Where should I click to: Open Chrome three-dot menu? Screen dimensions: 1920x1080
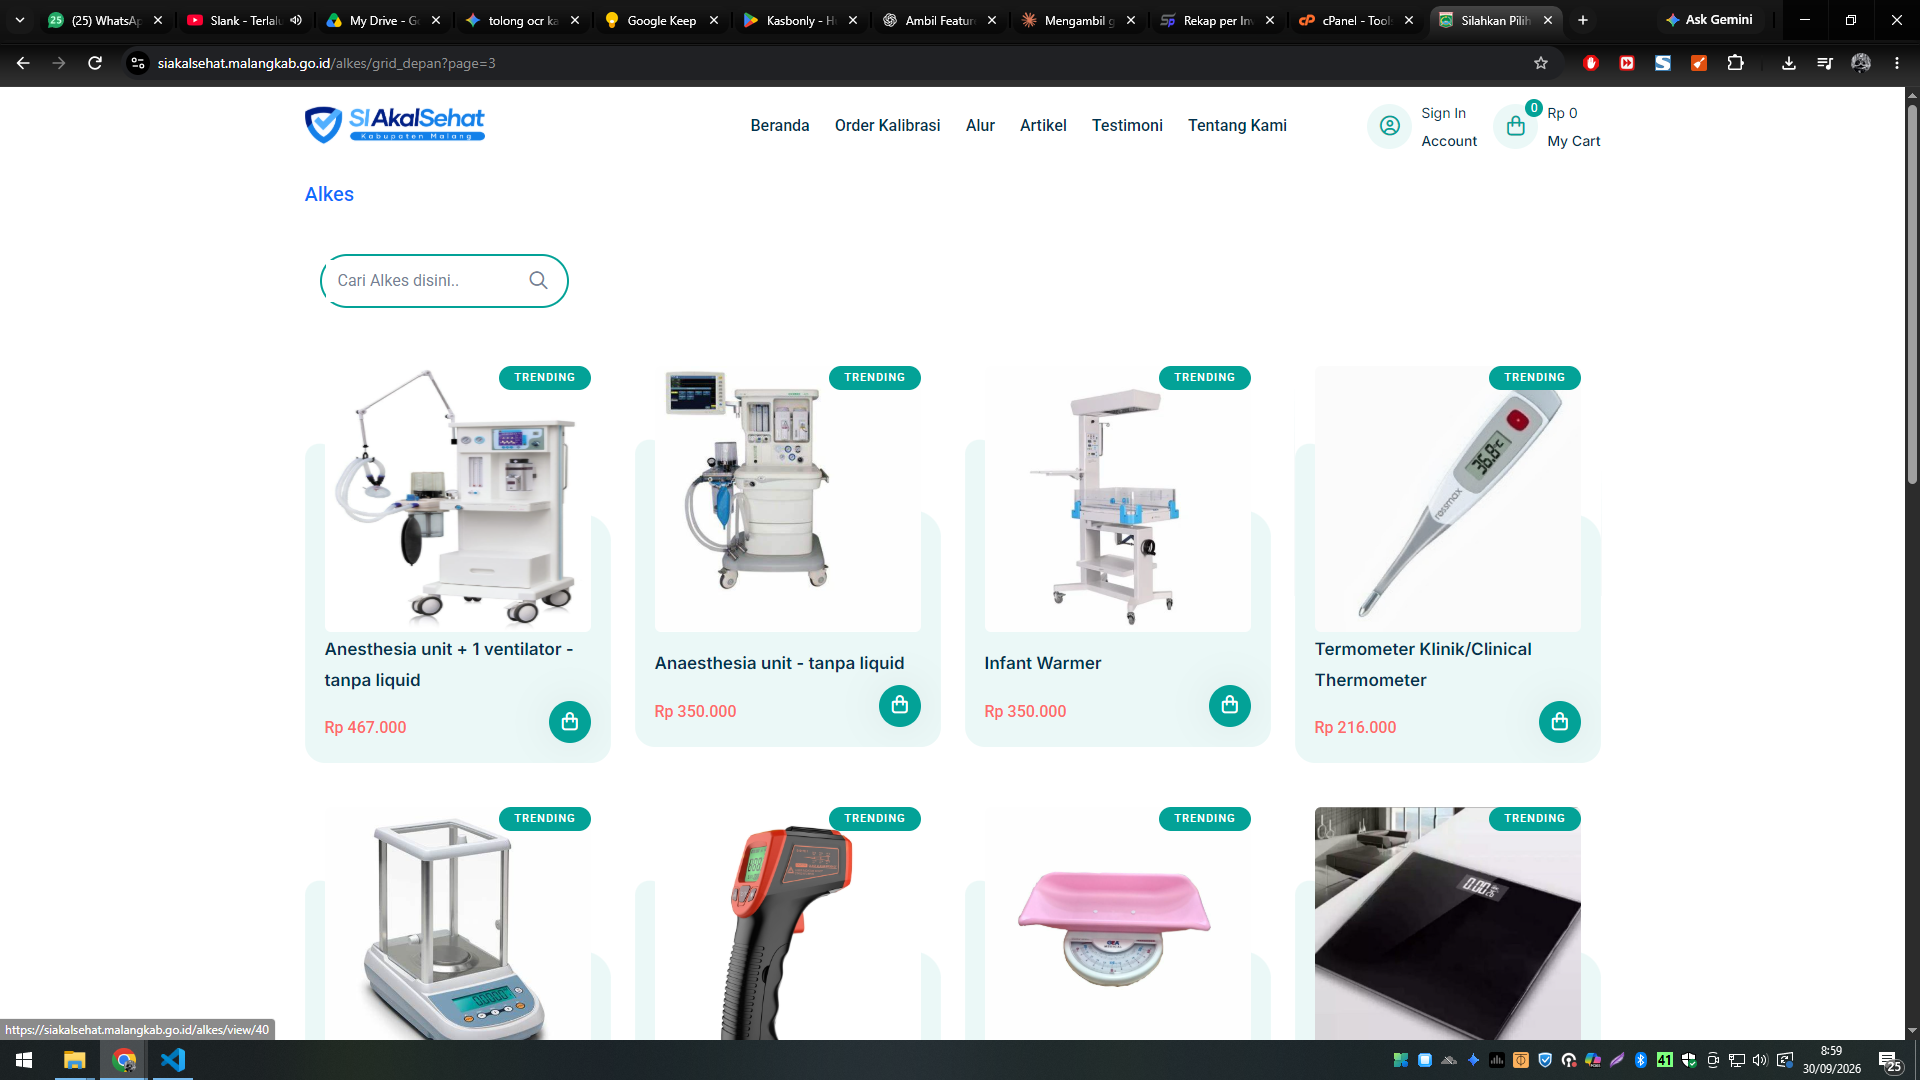point(1897,63)
